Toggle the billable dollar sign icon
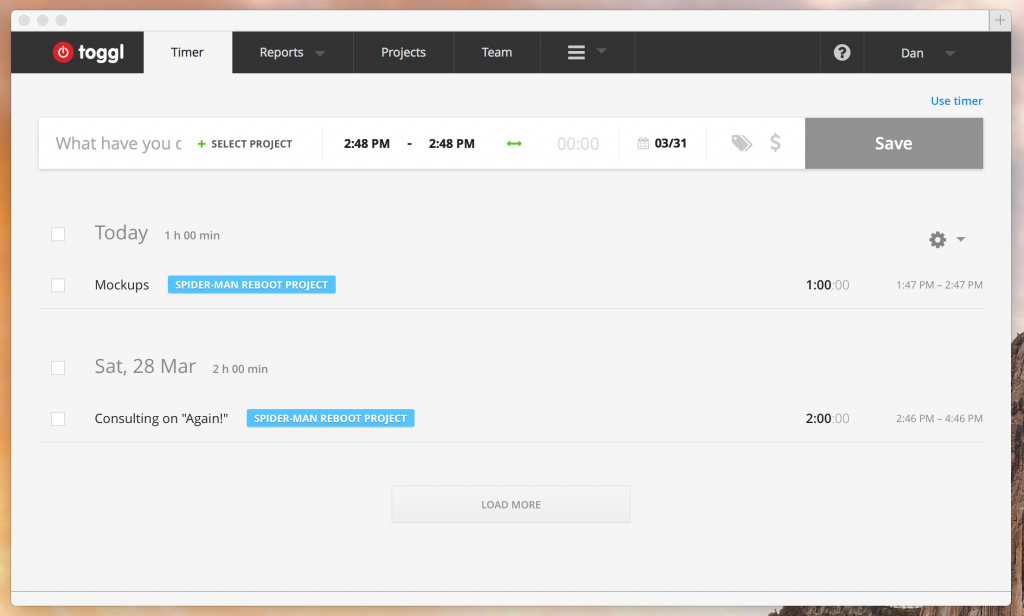 [775, 144]
